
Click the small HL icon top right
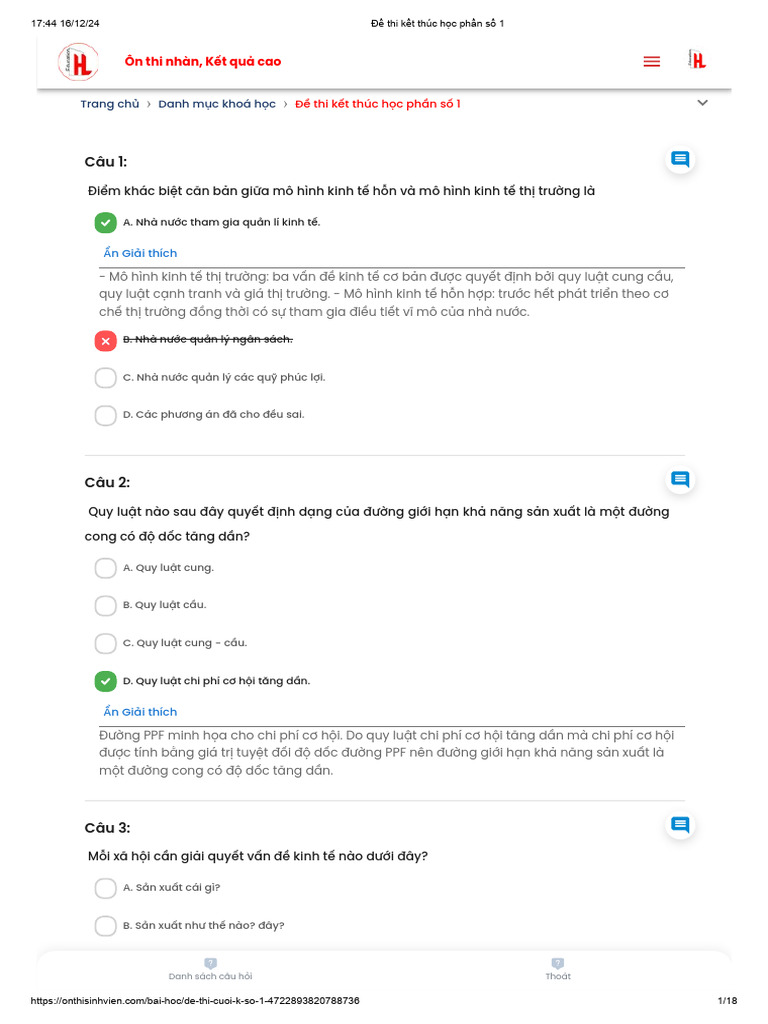pyautogui.click(x=698, y=61)
